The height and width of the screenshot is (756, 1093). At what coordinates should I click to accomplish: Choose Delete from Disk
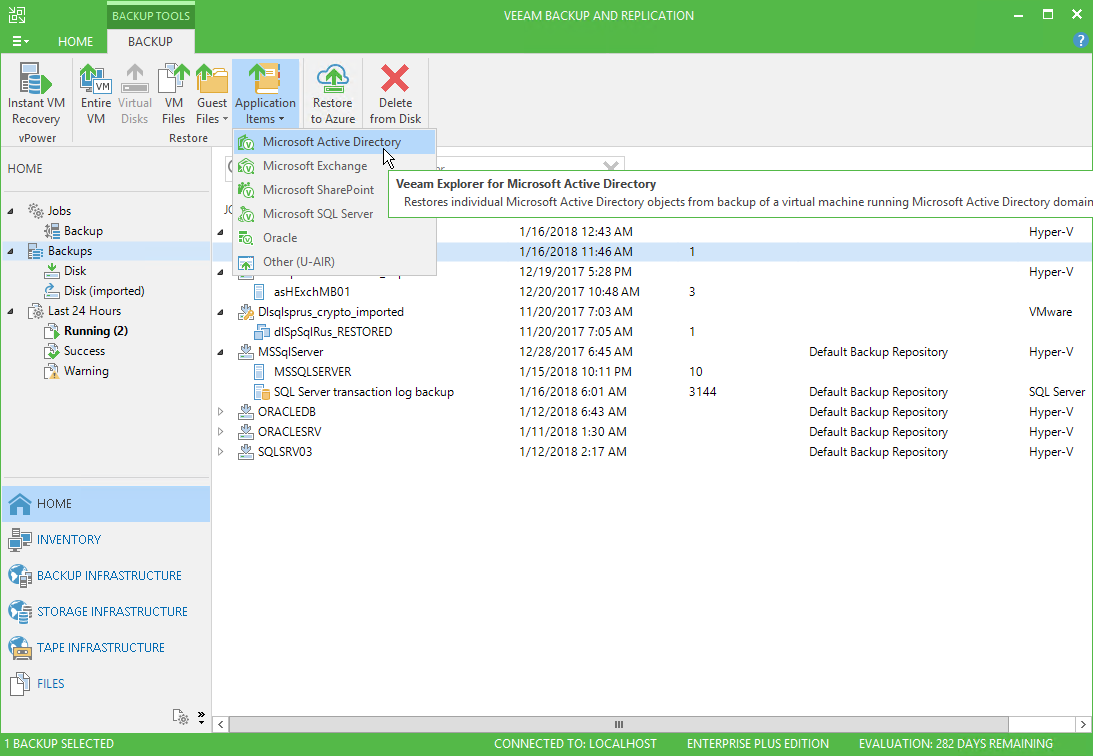[x=395, y=94]
